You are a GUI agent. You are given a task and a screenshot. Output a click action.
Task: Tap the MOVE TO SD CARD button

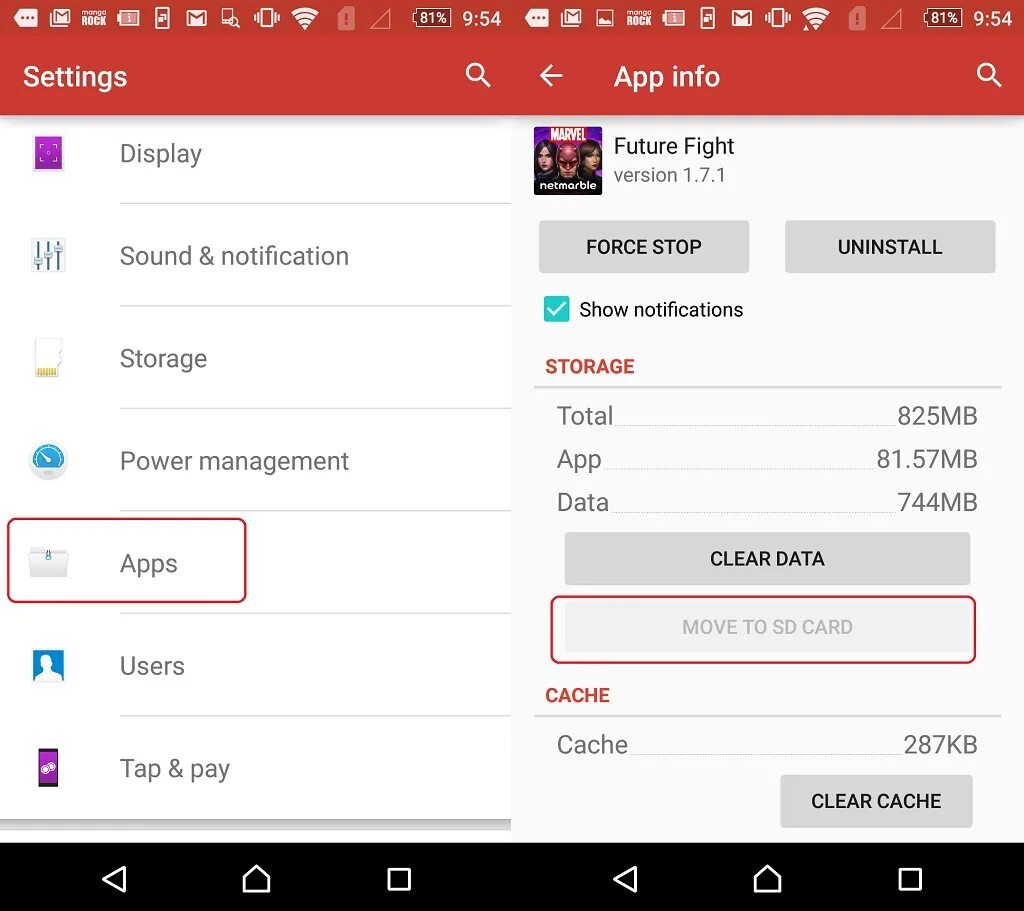767,627
